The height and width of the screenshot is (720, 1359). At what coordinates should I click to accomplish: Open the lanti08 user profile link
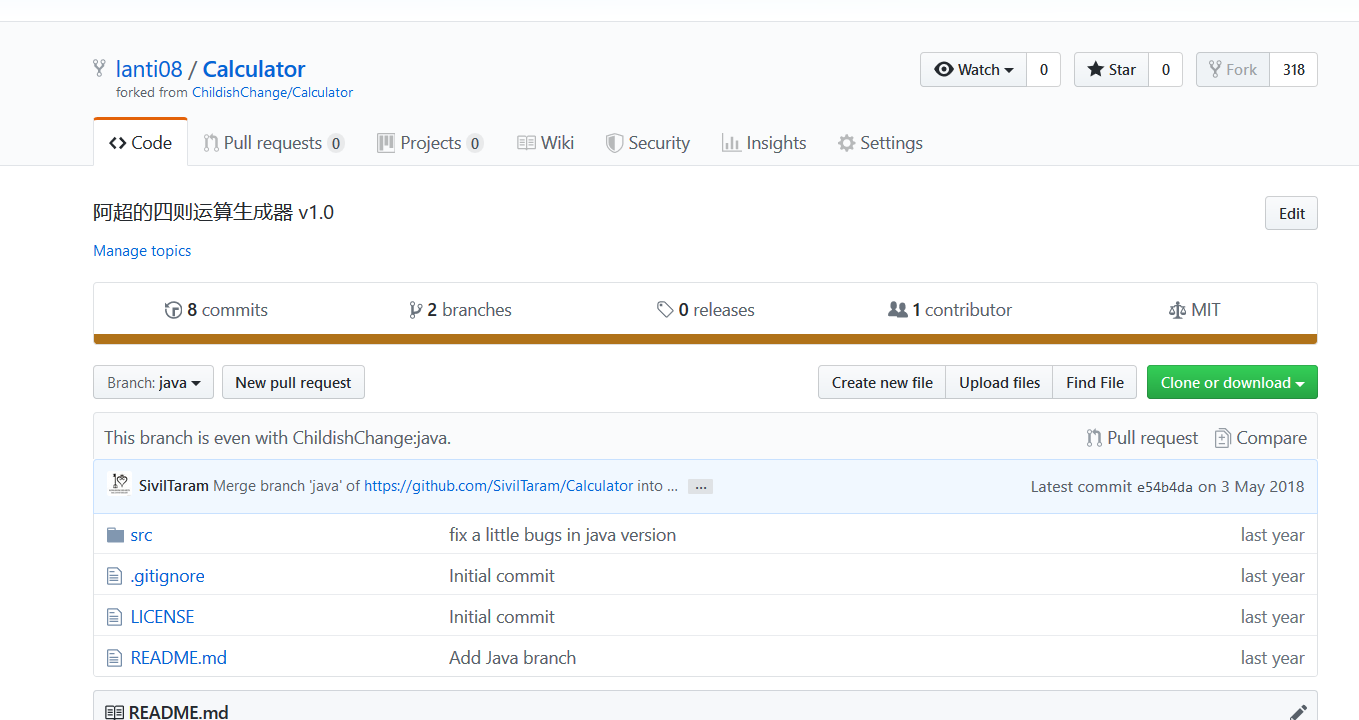pyautogui.click(x=149, y=69)
